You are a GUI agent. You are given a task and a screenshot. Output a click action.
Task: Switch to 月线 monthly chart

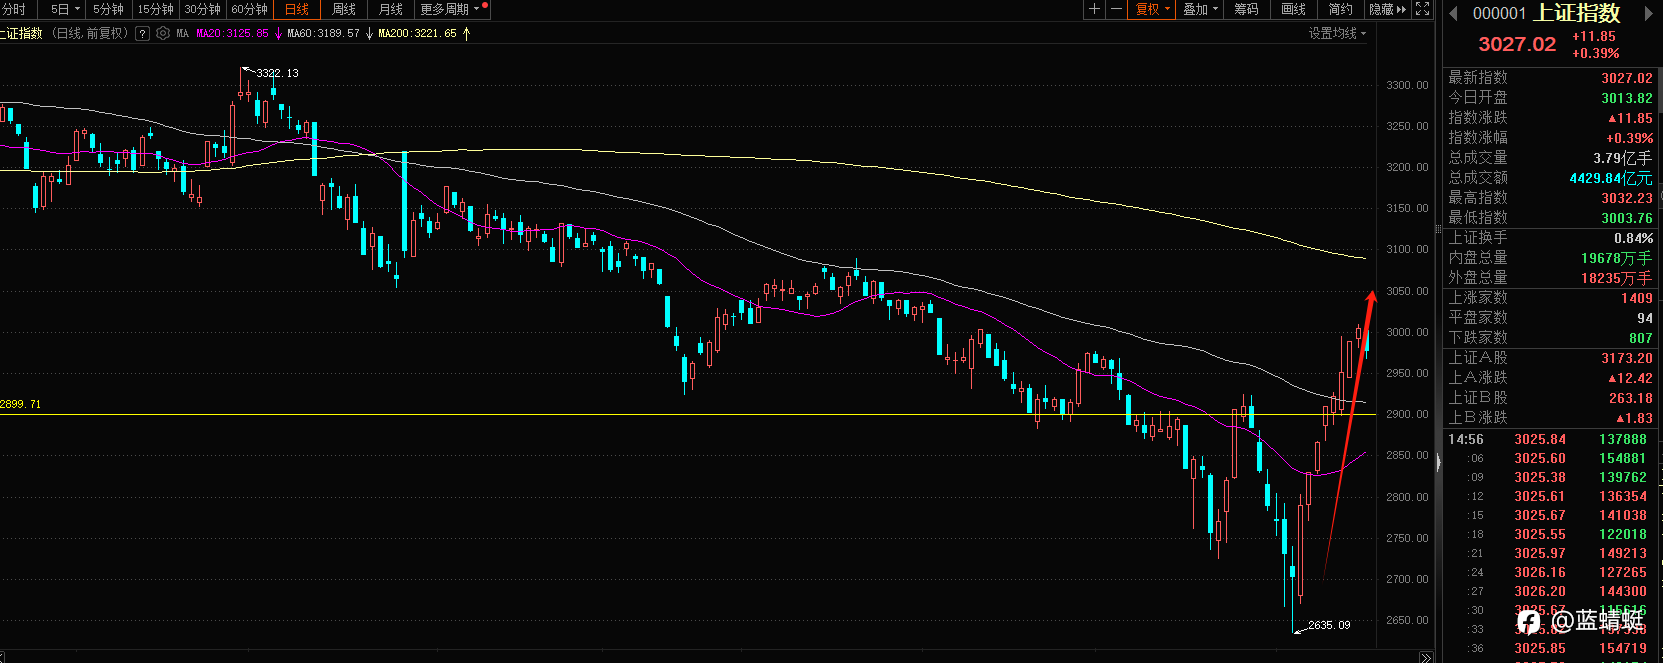391,9
